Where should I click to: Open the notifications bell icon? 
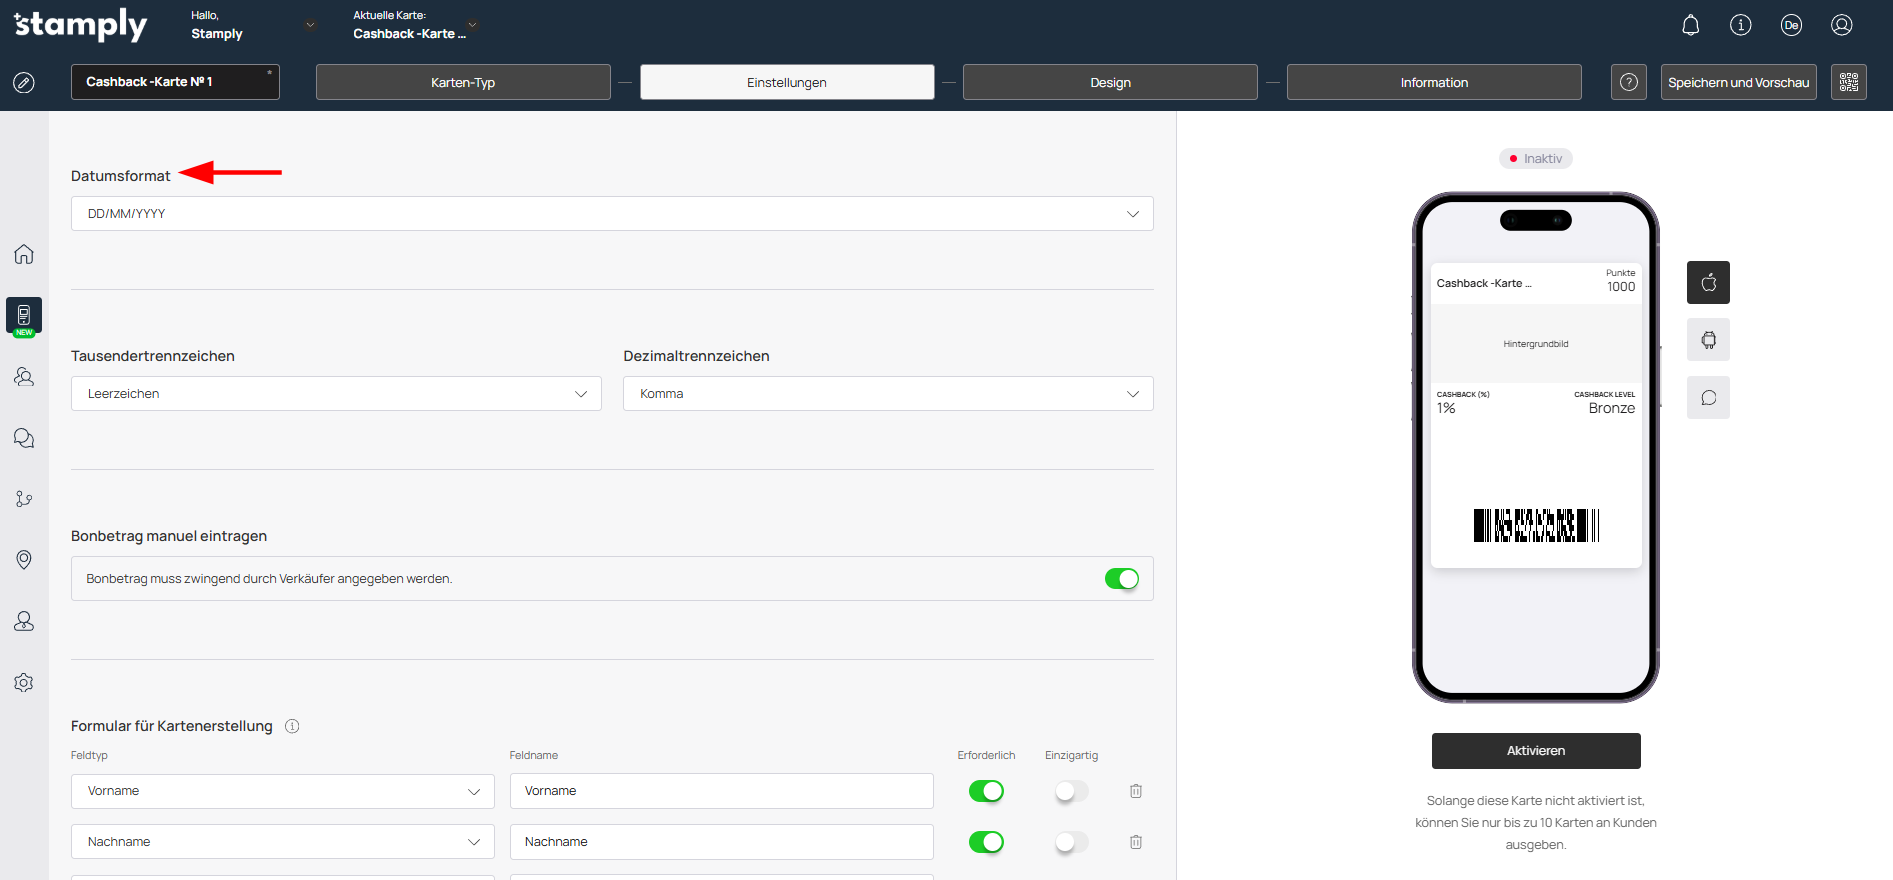[1690, 25]
